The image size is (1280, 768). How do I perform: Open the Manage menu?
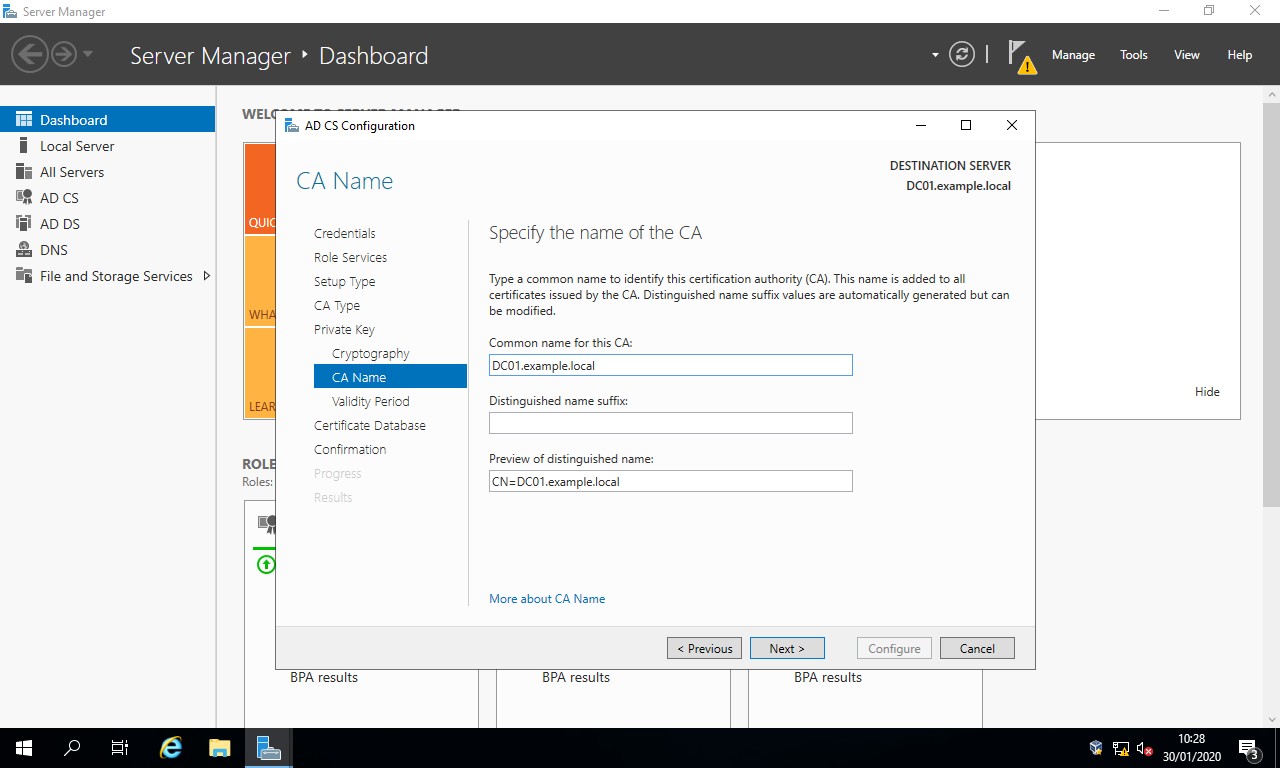click(x=1073, y=55)
